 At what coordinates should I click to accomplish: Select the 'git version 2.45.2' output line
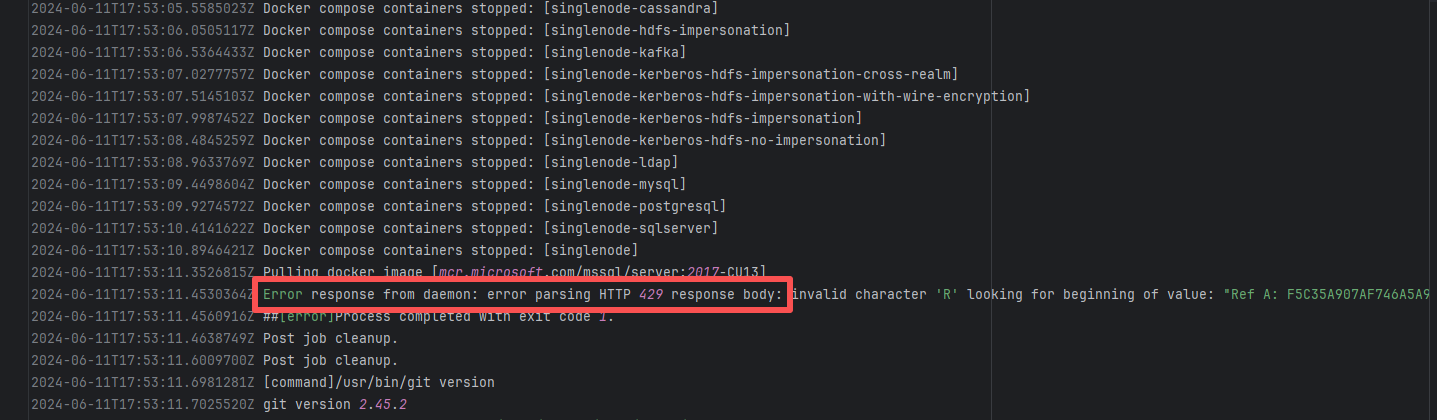point(334,404)
